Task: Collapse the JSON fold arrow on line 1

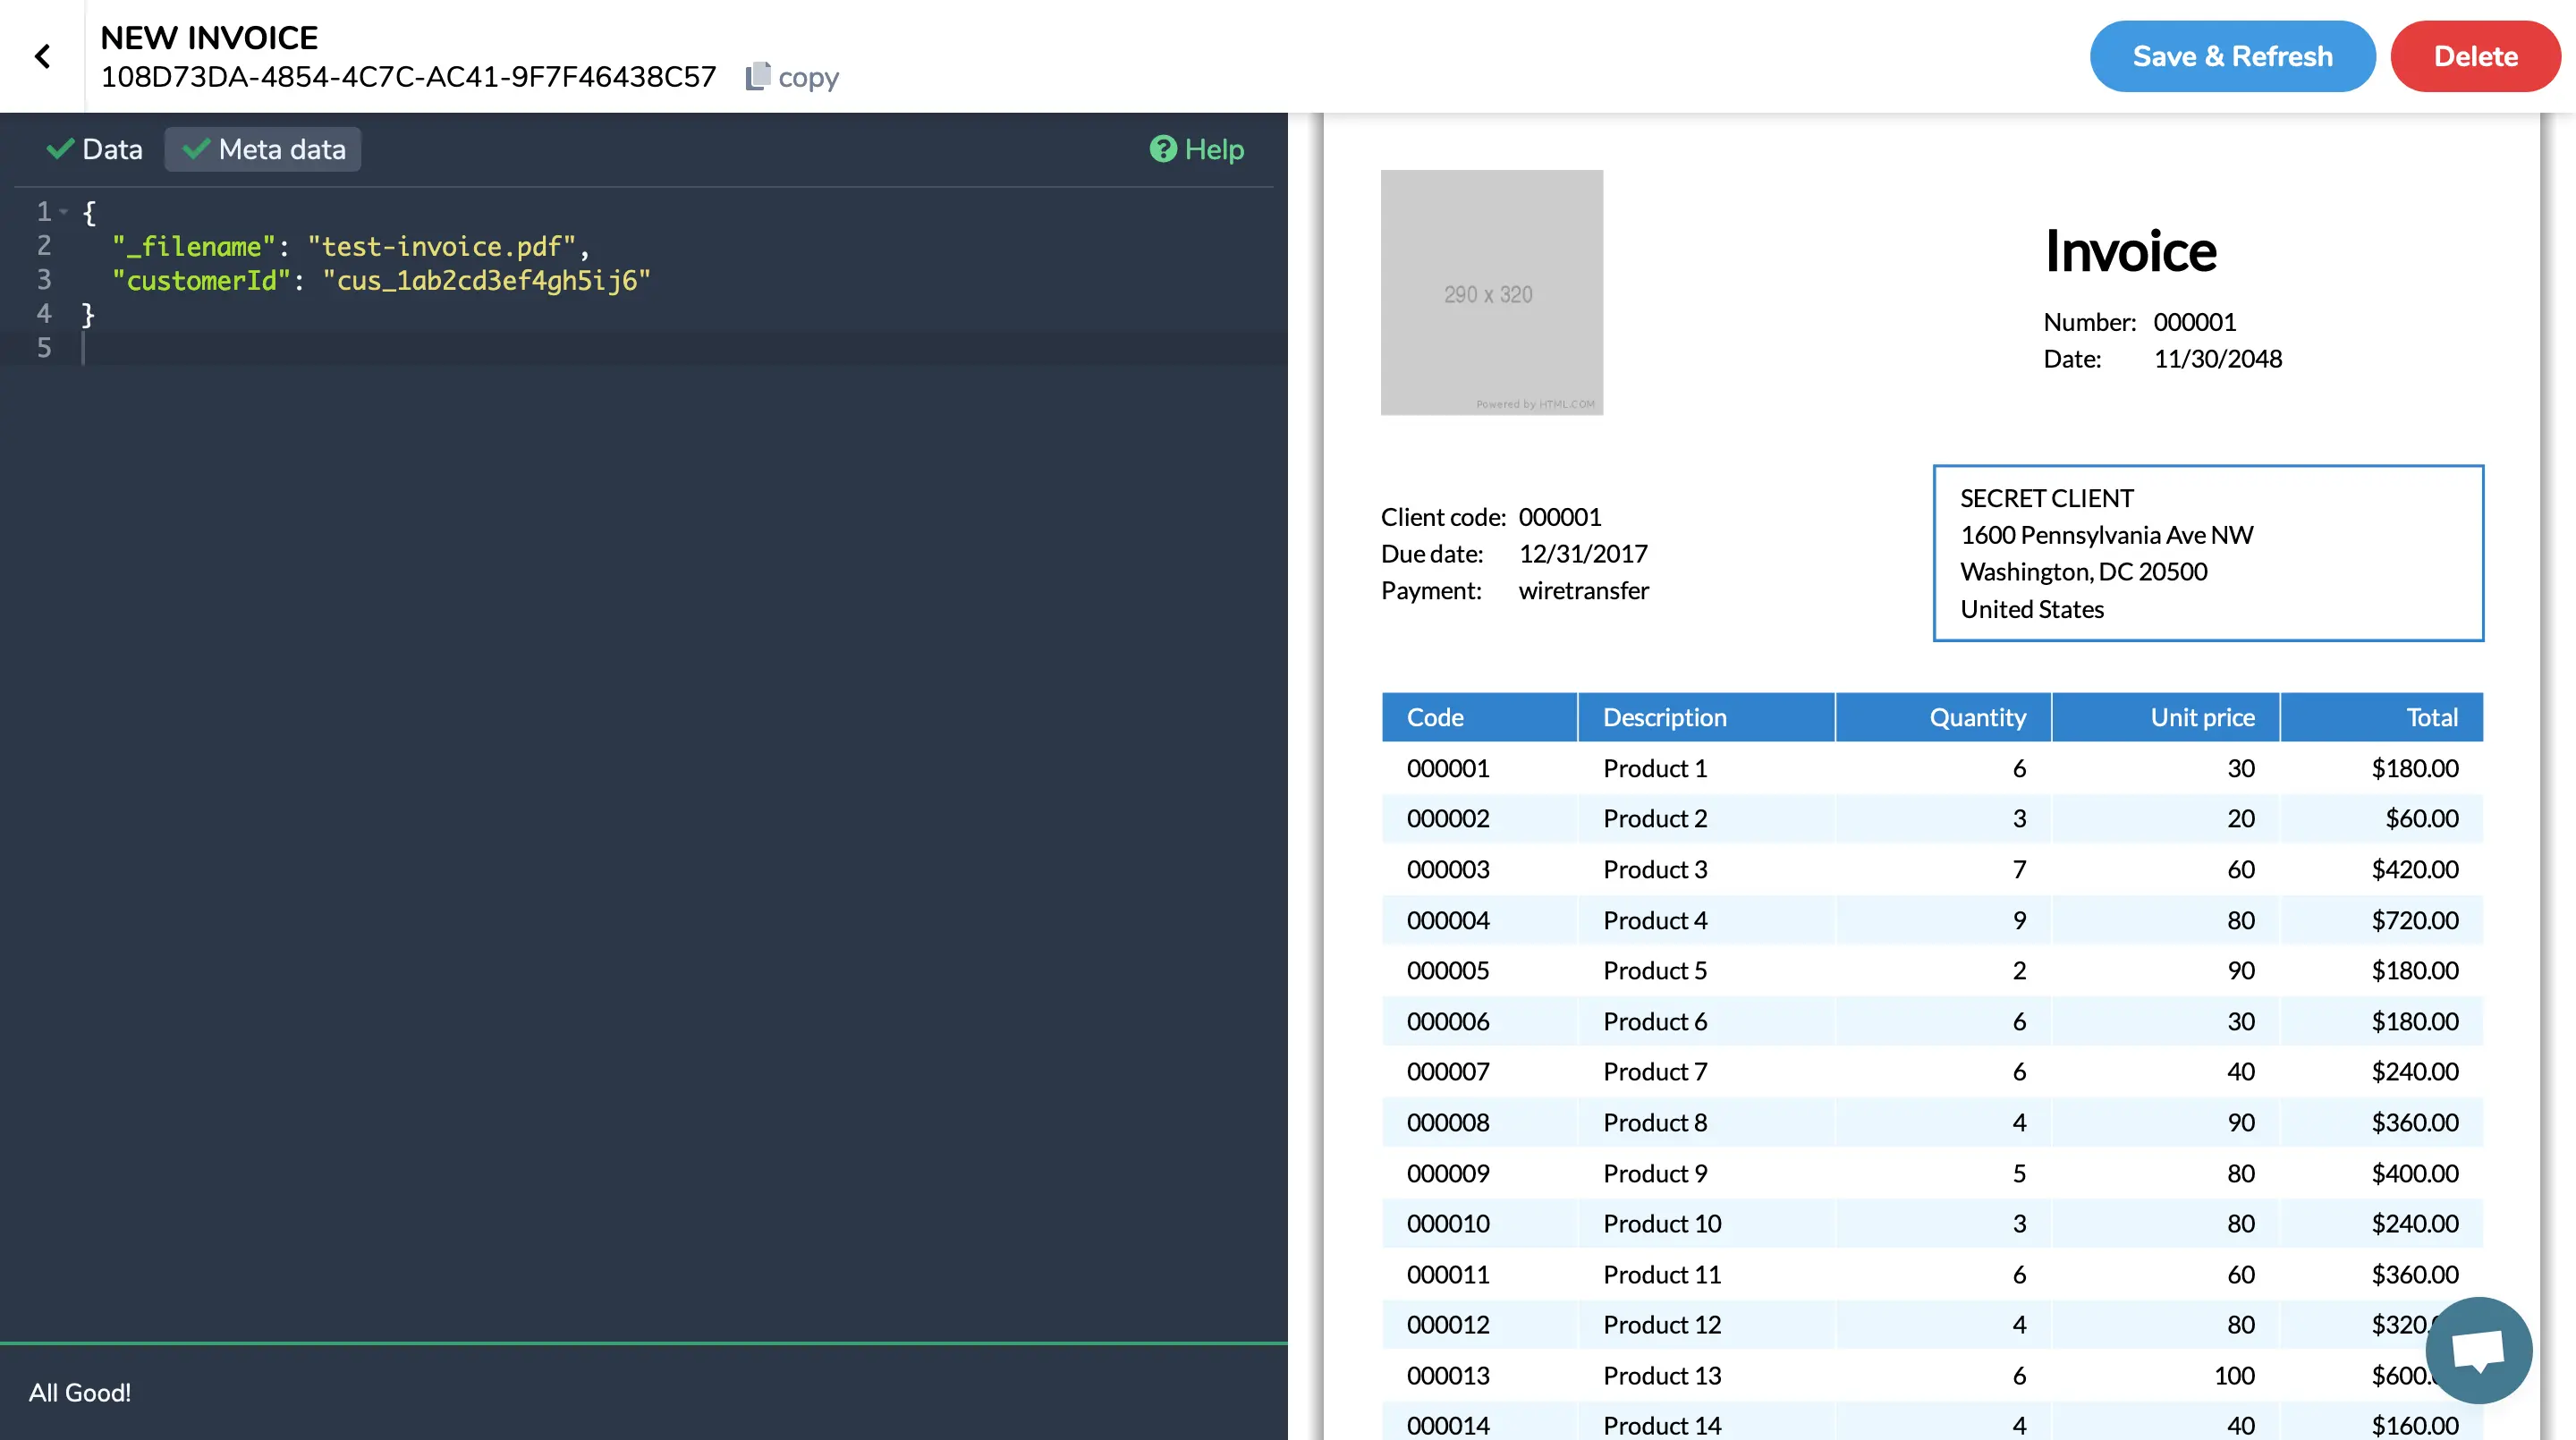Action: [64, 211]
